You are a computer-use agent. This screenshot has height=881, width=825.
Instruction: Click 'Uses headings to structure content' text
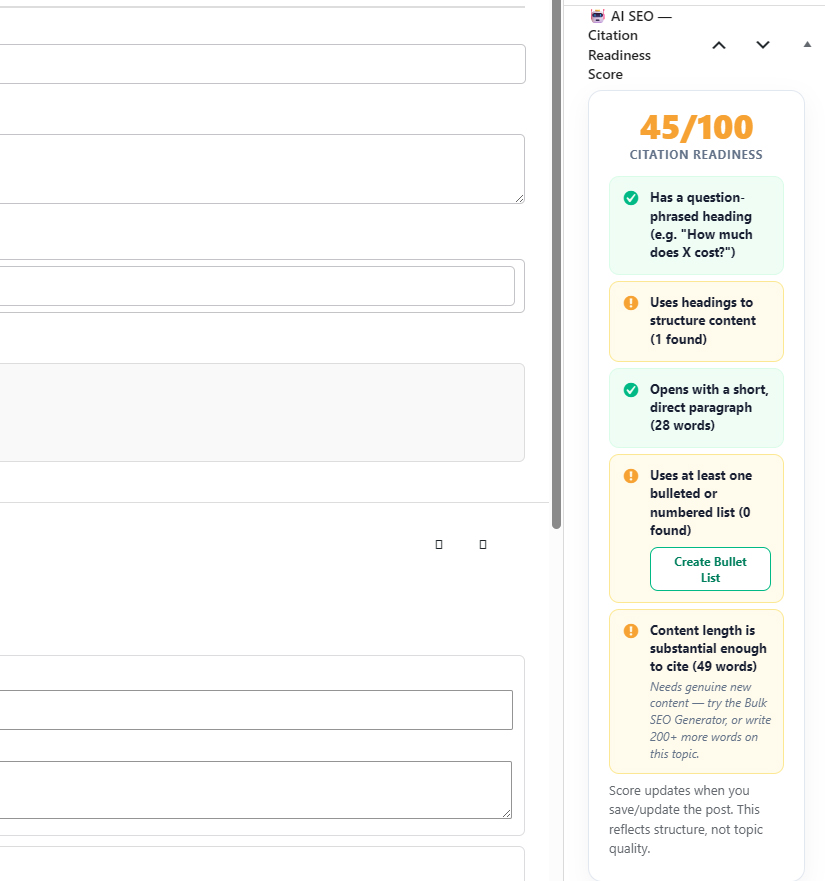tap(703, 321)
